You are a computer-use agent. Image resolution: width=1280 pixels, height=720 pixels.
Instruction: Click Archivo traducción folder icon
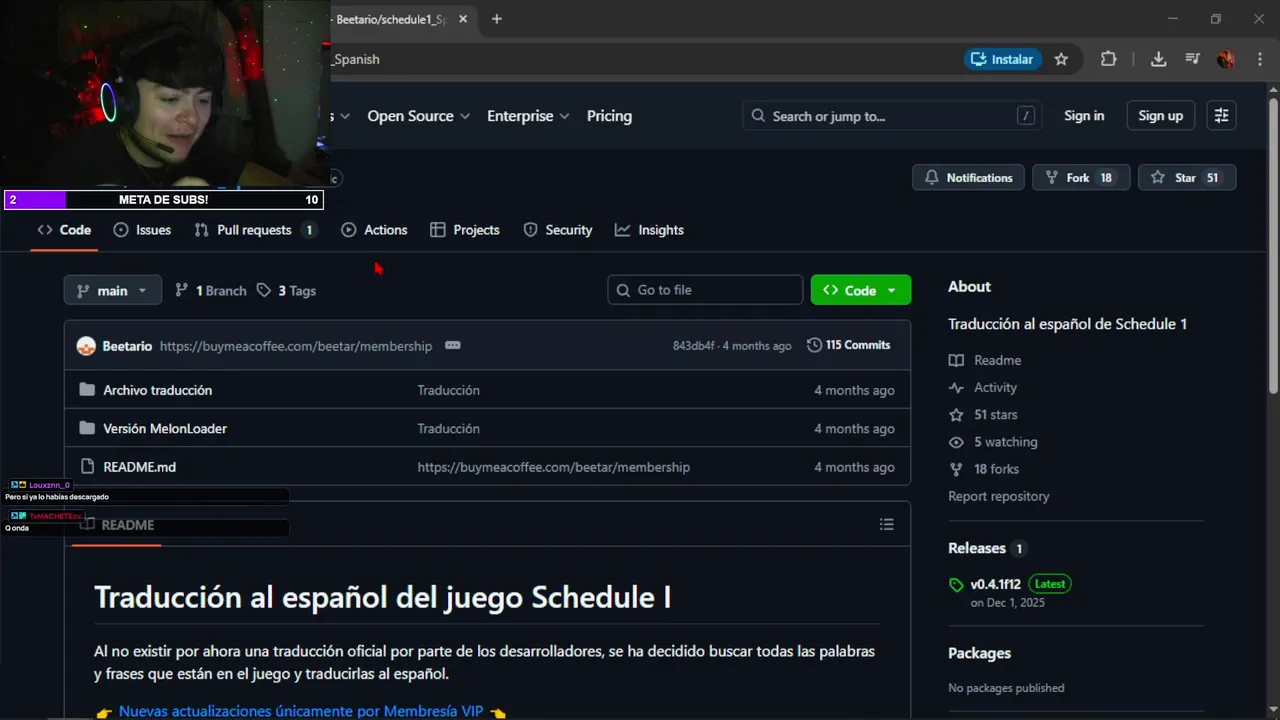(86, 390)
